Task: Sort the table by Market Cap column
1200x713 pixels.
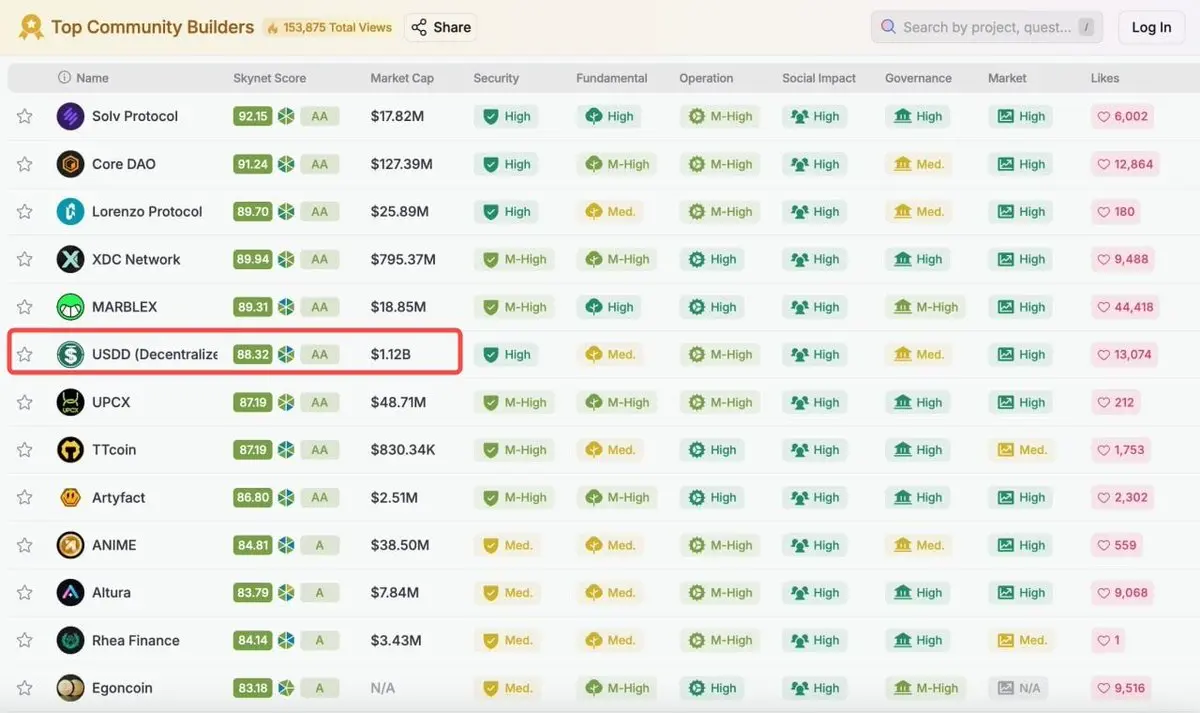Action: click(403, 78)
